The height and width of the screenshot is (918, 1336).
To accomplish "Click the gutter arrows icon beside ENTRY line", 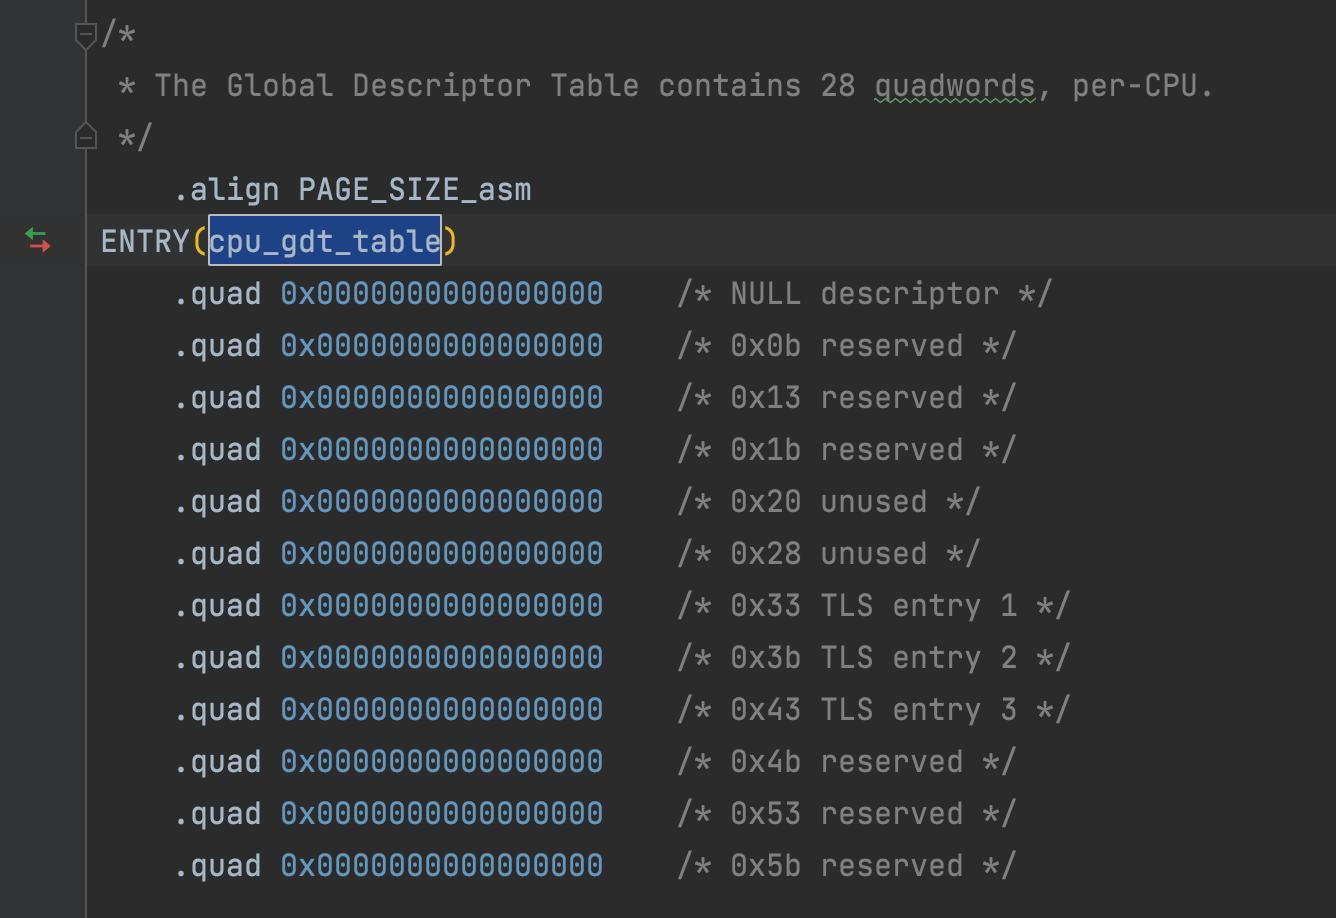I will coord(38,240).
